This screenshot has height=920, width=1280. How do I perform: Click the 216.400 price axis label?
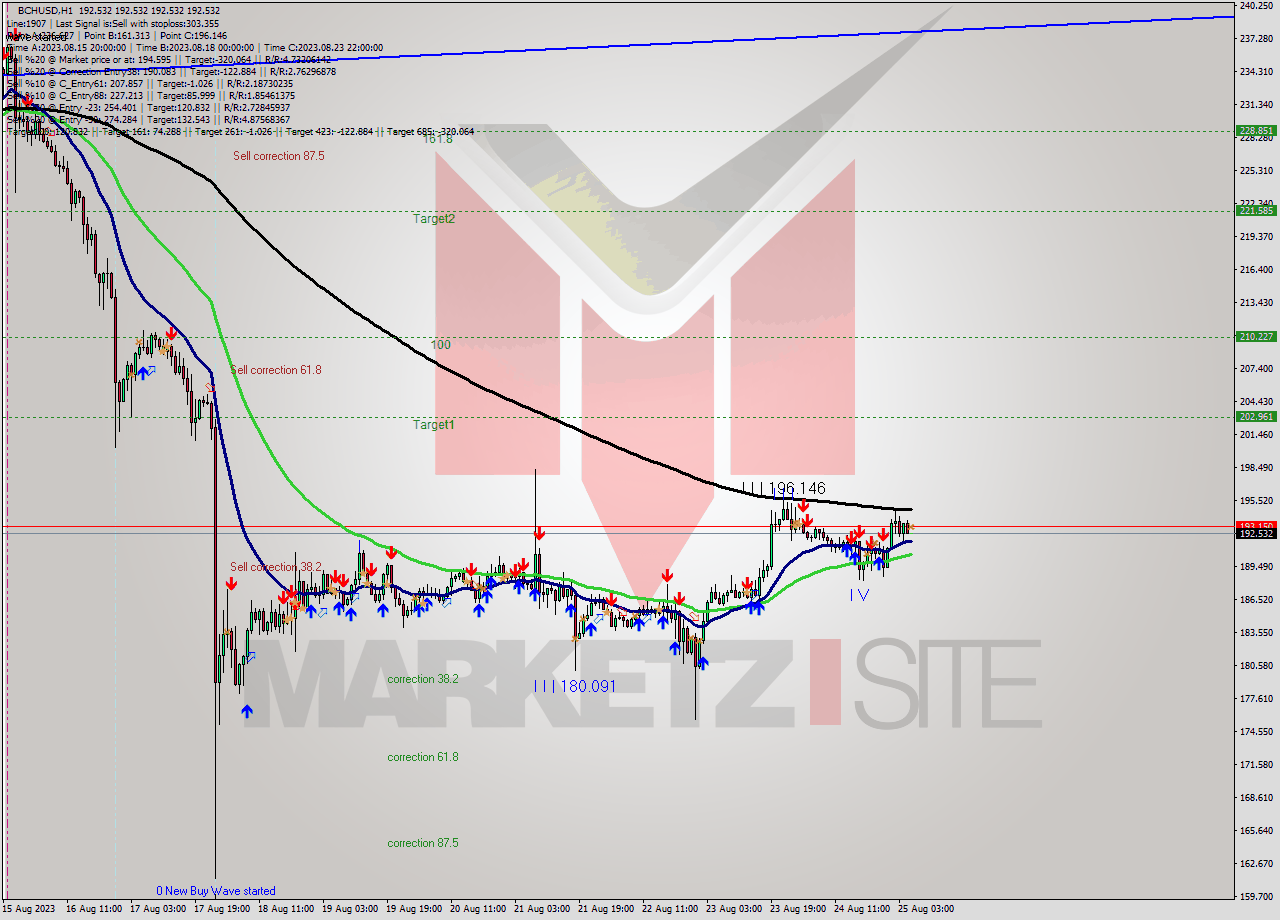click(1256, 269)
